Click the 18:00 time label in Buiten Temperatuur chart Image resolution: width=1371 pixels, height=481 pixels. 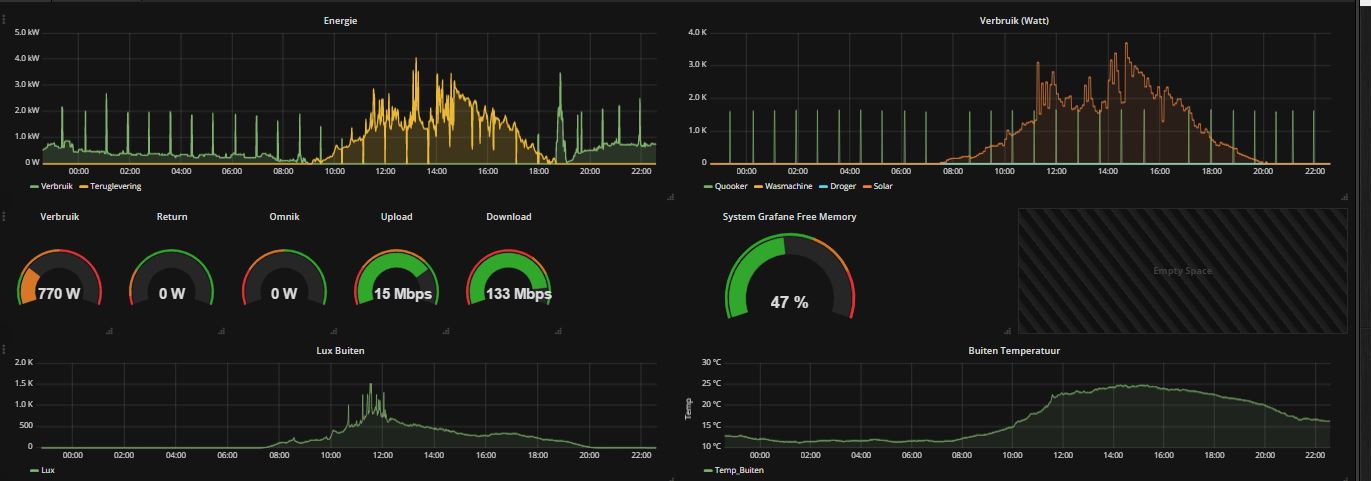(x=1213, y=455)
